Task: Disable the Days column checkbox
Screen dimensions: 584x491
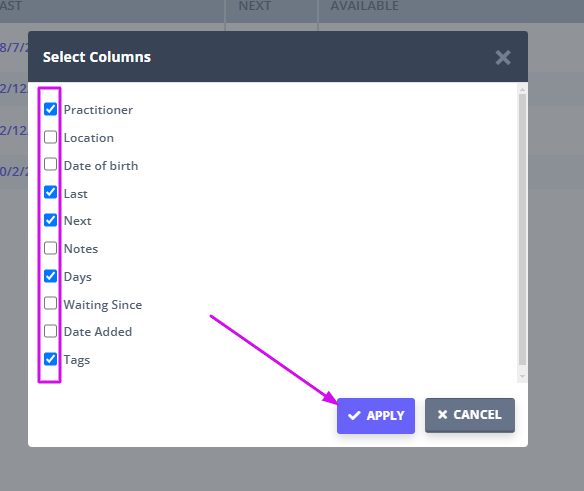Action: 50,276
